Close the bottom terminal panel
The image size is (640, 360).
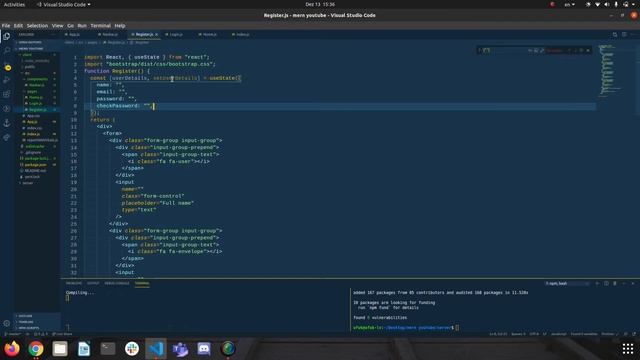click(x=633, y=283)
